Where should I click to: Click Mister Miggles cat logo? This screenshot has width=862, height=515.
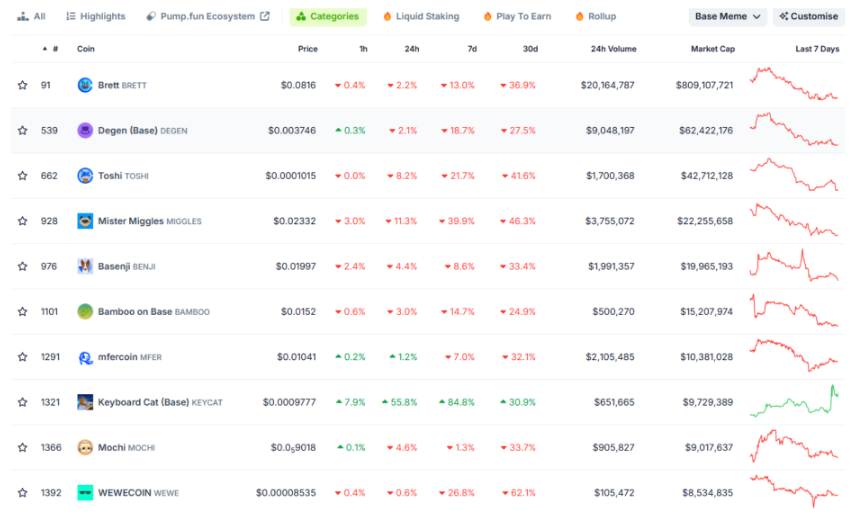click(x=85, y=221)
